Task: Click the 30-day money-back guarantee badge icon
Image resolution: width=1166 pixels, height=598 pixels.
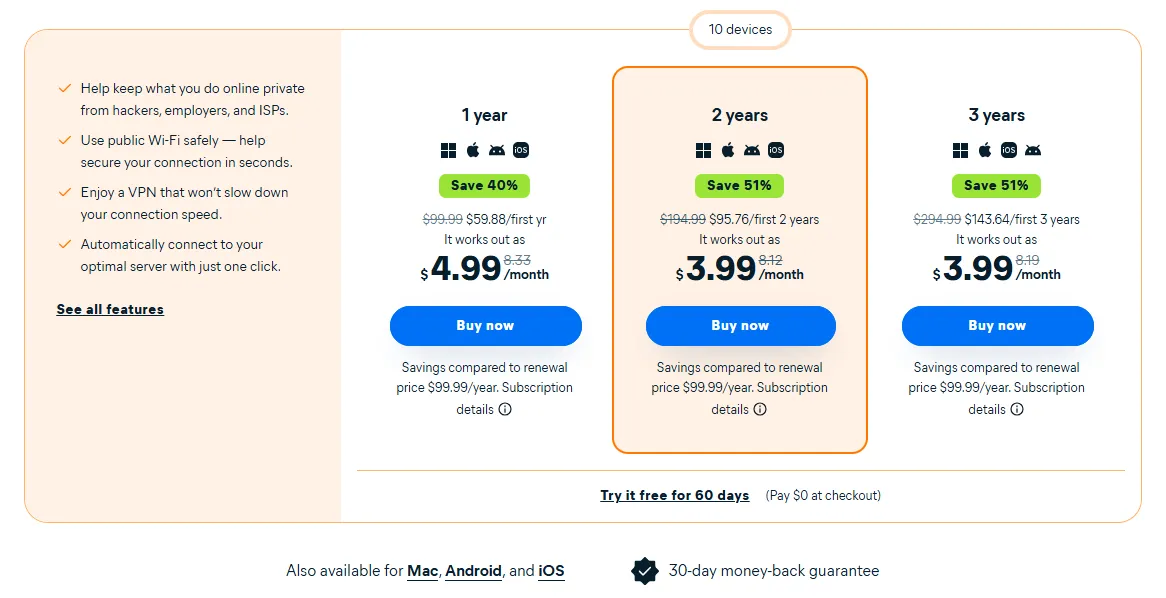Action: (645, 571)
